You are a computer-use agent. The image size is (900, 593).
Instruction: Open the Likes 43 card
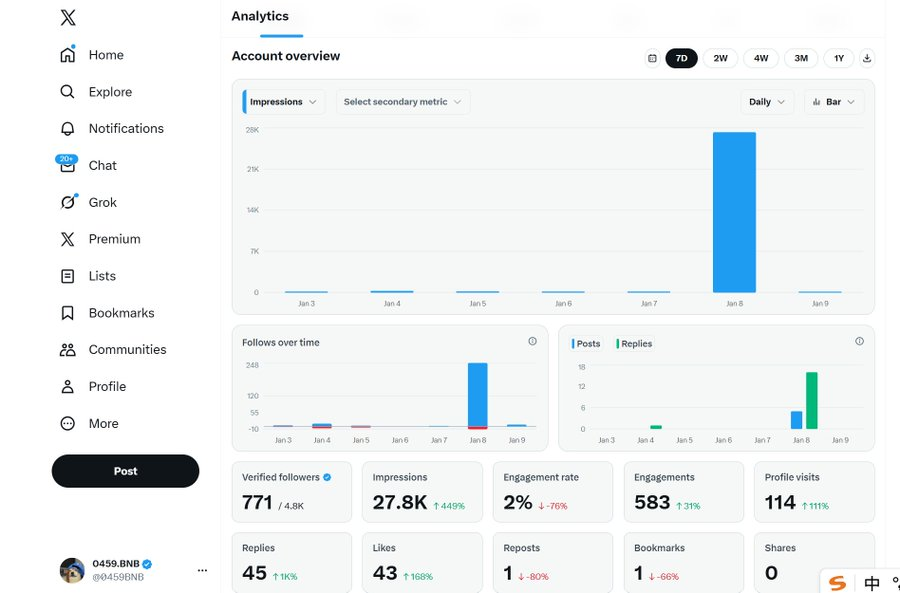coord(422,563)
